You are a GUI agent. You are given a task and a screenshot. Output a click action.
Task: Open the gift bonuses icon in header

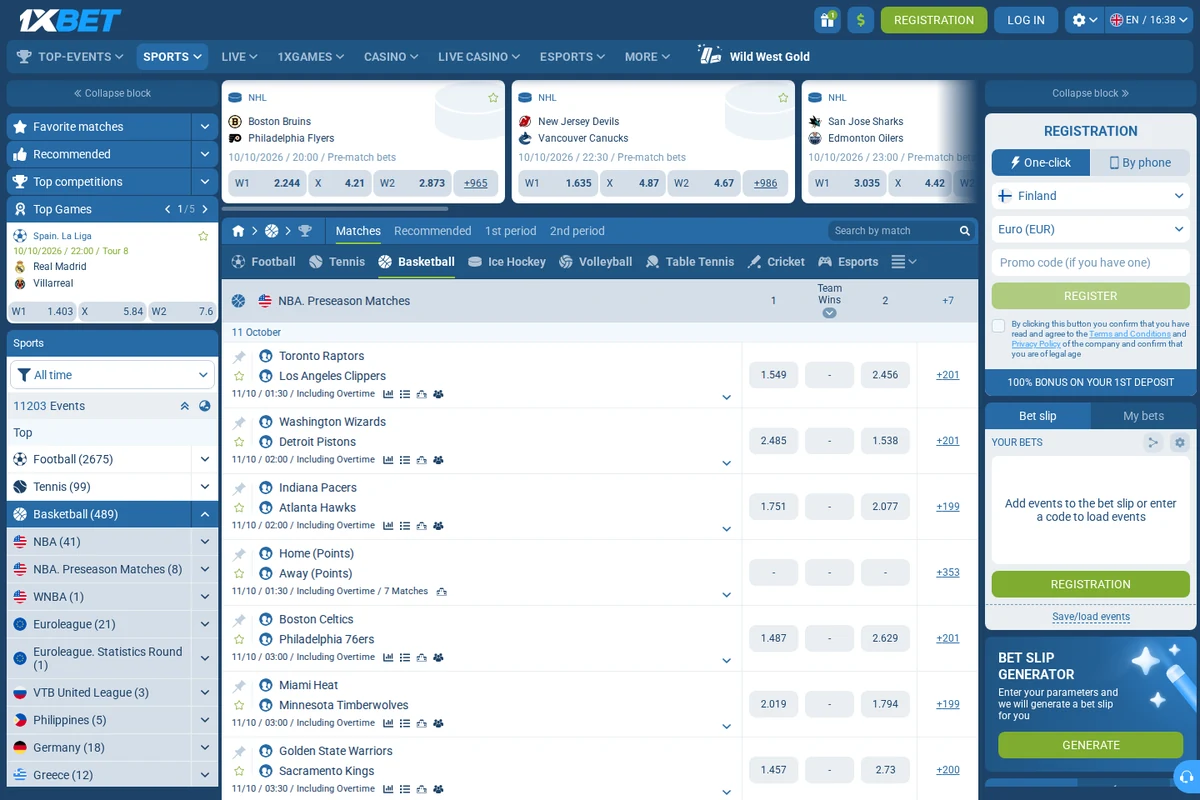point(827,20)
